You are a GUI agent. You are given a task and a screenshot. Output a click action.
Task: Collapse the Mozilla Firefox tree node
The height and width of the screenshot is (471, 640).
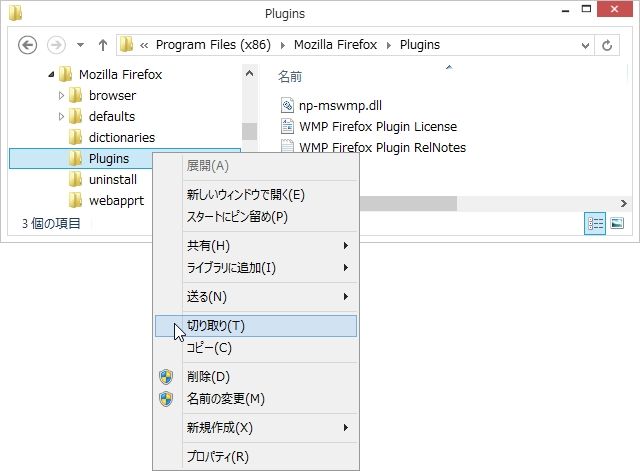(x=51, y=74)
